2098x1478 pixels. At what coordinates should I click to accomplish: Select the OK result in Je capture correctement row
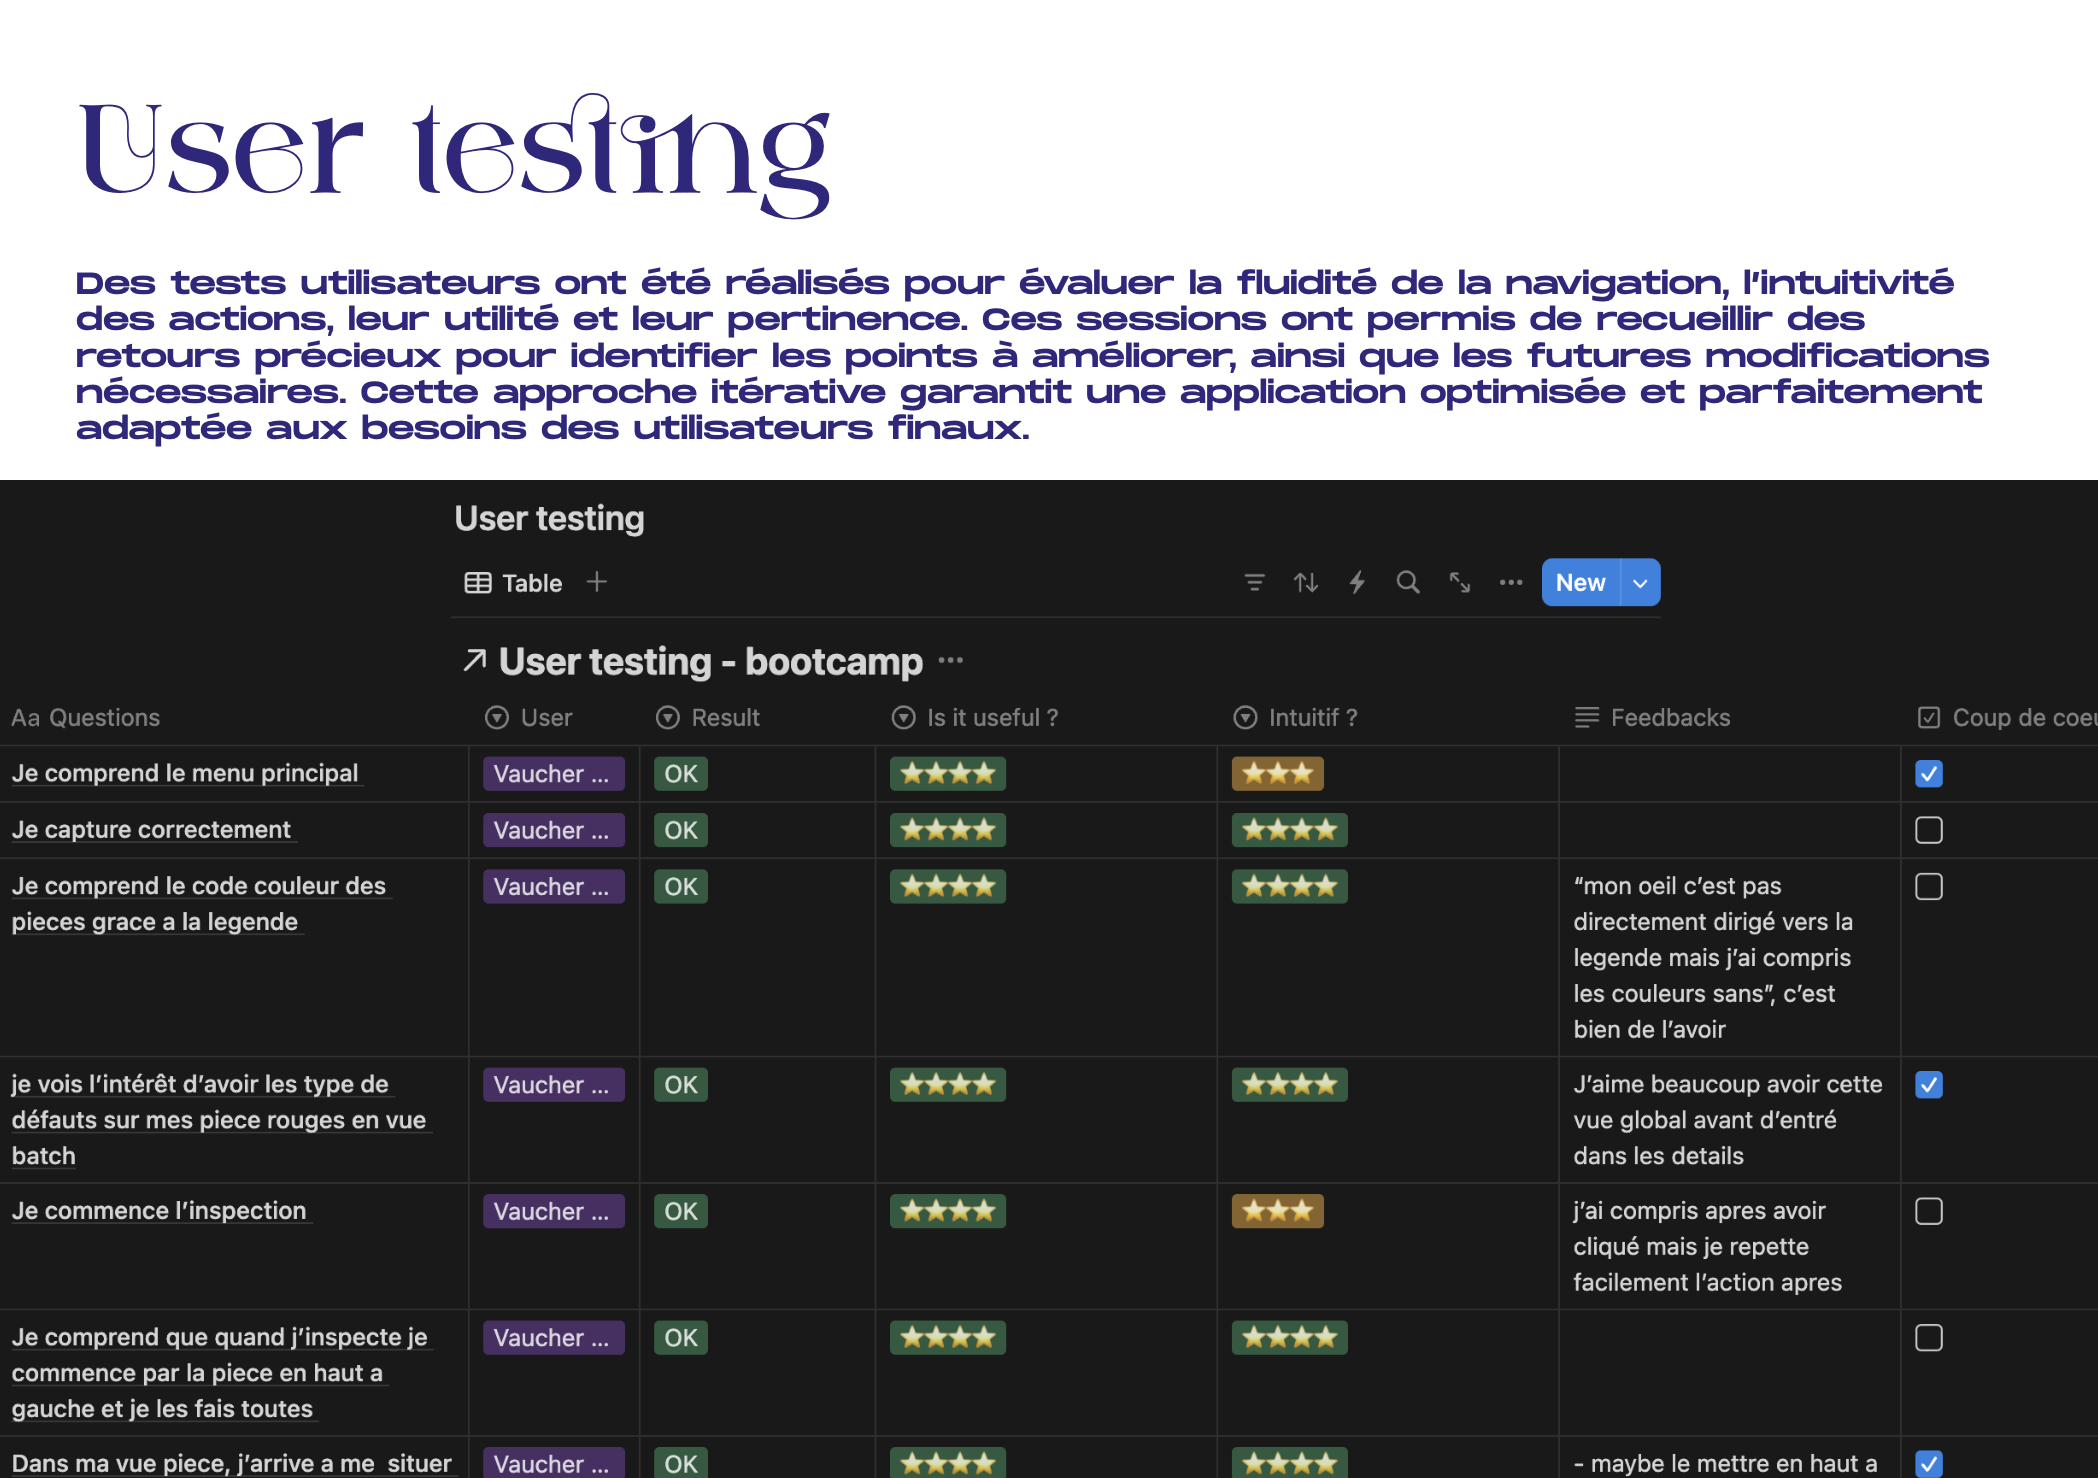(681, 830)
